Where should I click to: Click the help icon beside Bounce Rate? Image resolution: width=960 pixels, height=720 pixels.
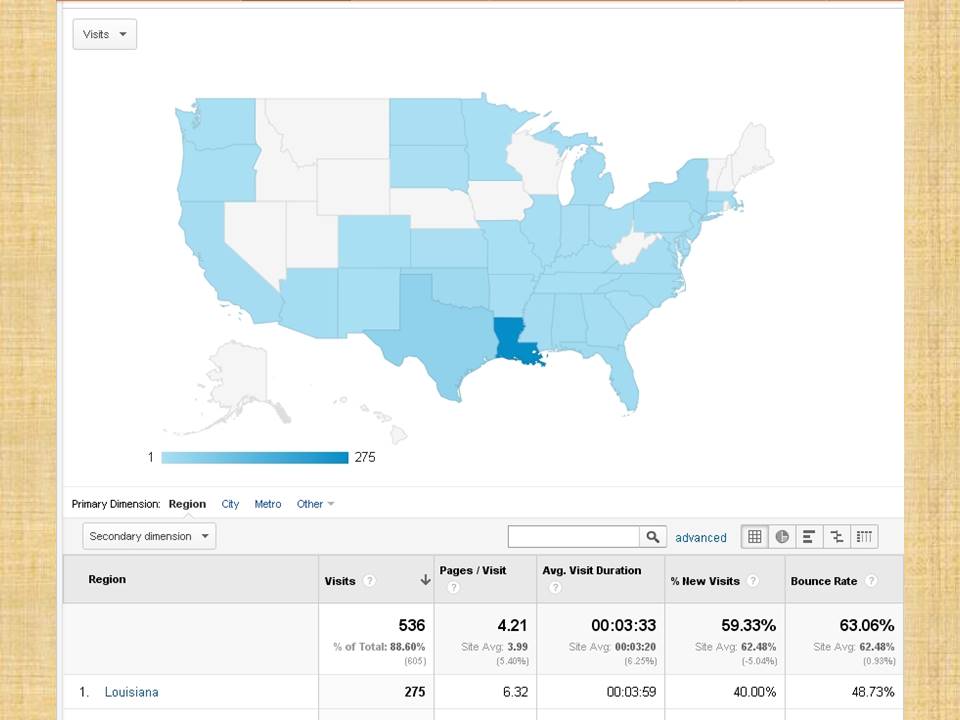(x=871, y=581)
